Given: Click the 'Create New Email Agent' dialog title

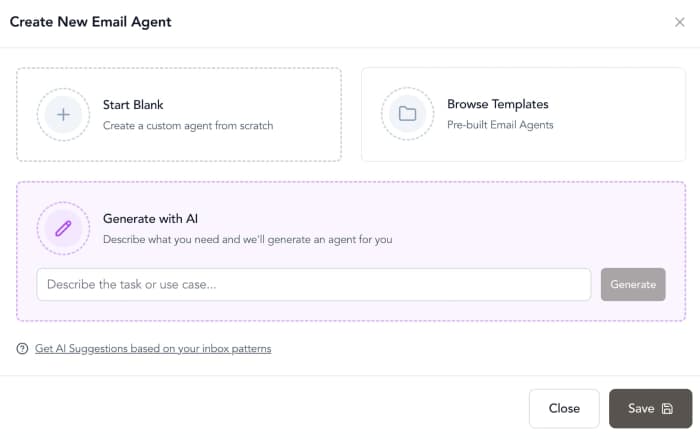Looking at the screenshot, I should (x=91, y=22).
